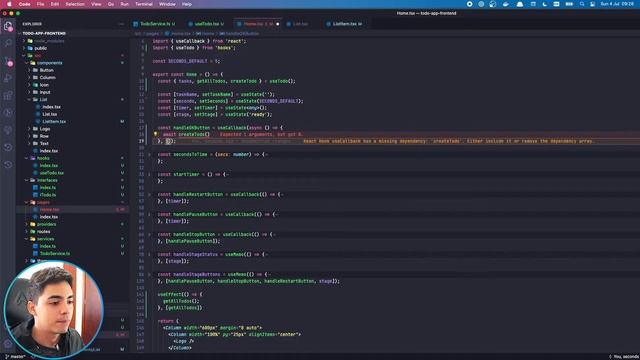The image size is (640, 360).
Task: Click the Do Not Disturb moon icon
Action: (x=544, y=4)
